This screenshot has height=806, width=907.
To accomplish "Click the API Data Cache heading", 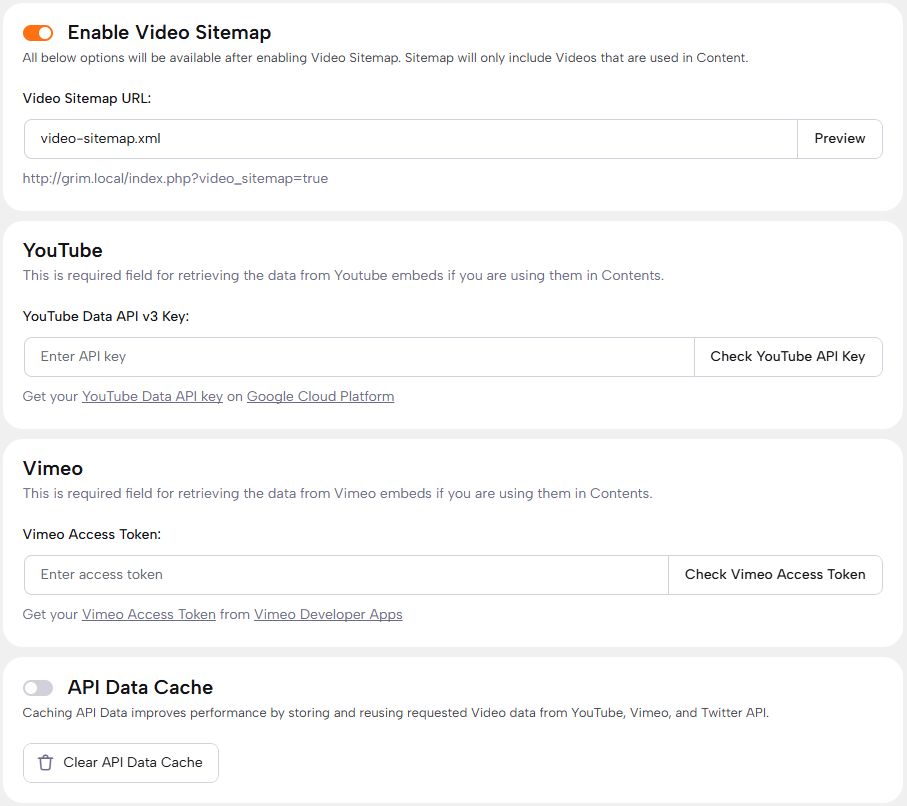I will (140, 688).
